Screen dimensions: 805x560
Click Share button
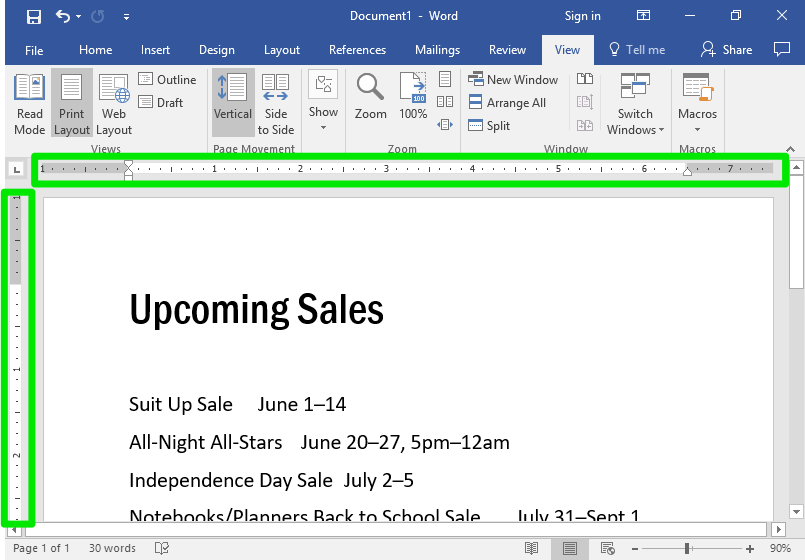726,50
